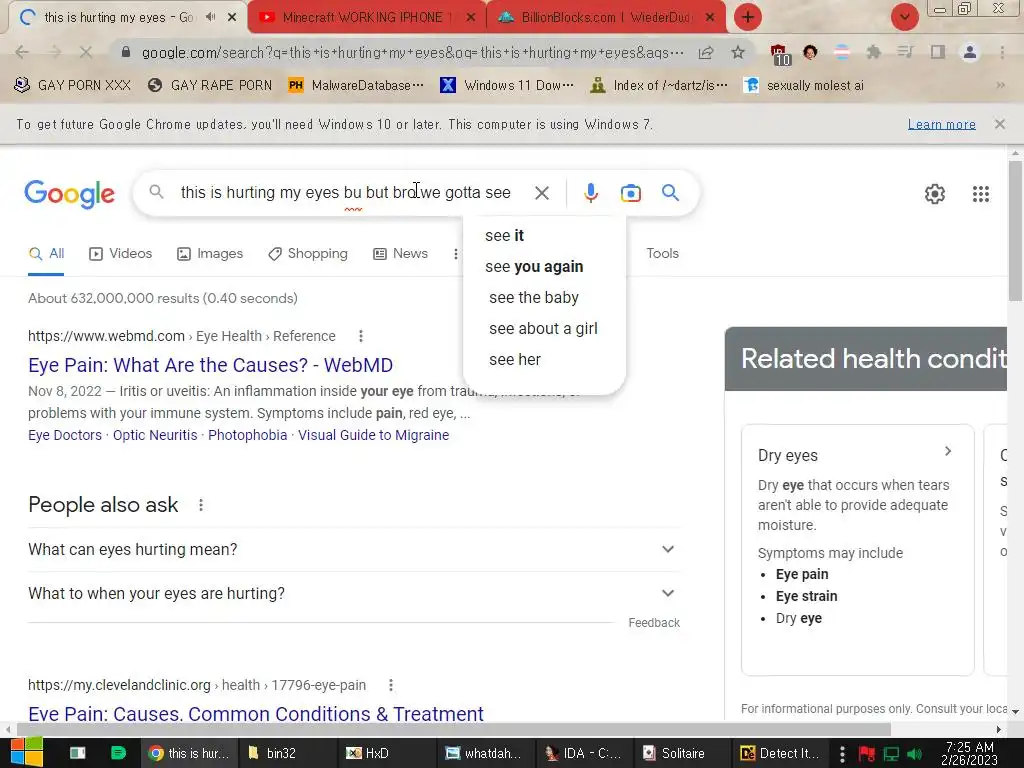Image resolution: width=1024 pixels, height=768 pixels.
Task: Click inside the Google search text field
Action: tap(345, 193)
